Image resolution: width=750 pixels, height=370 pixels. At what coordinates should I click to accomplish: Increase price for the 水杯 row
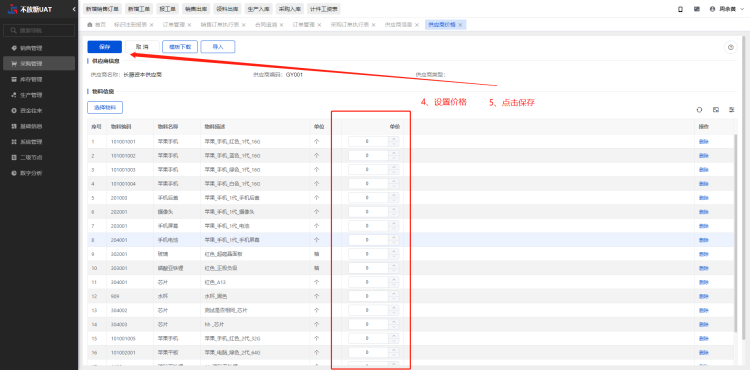[x=394, y=294]
